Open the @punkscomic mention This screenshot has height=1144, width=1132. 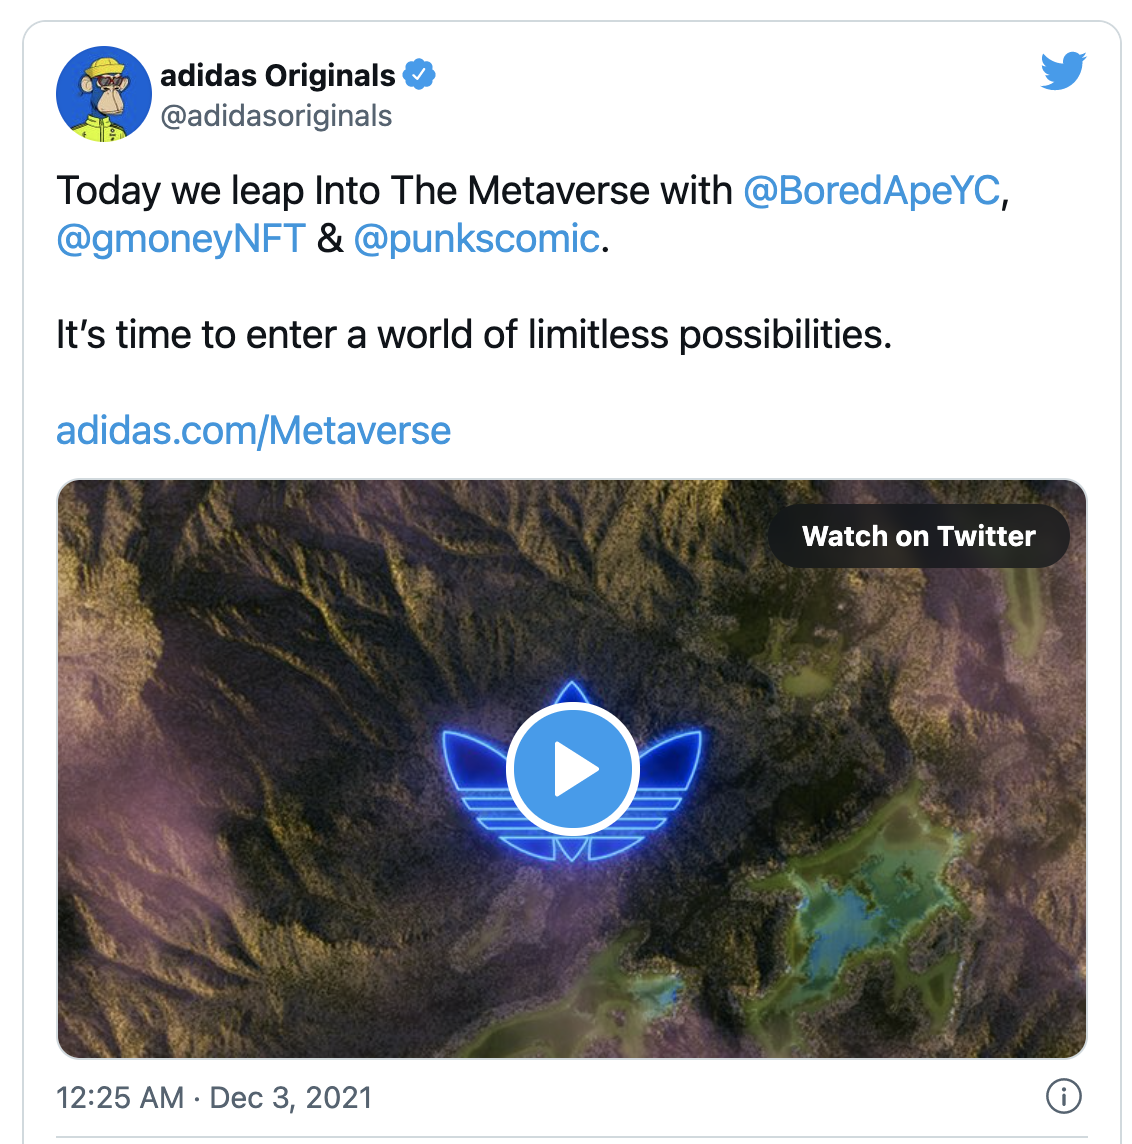click(x=476, y=239)
